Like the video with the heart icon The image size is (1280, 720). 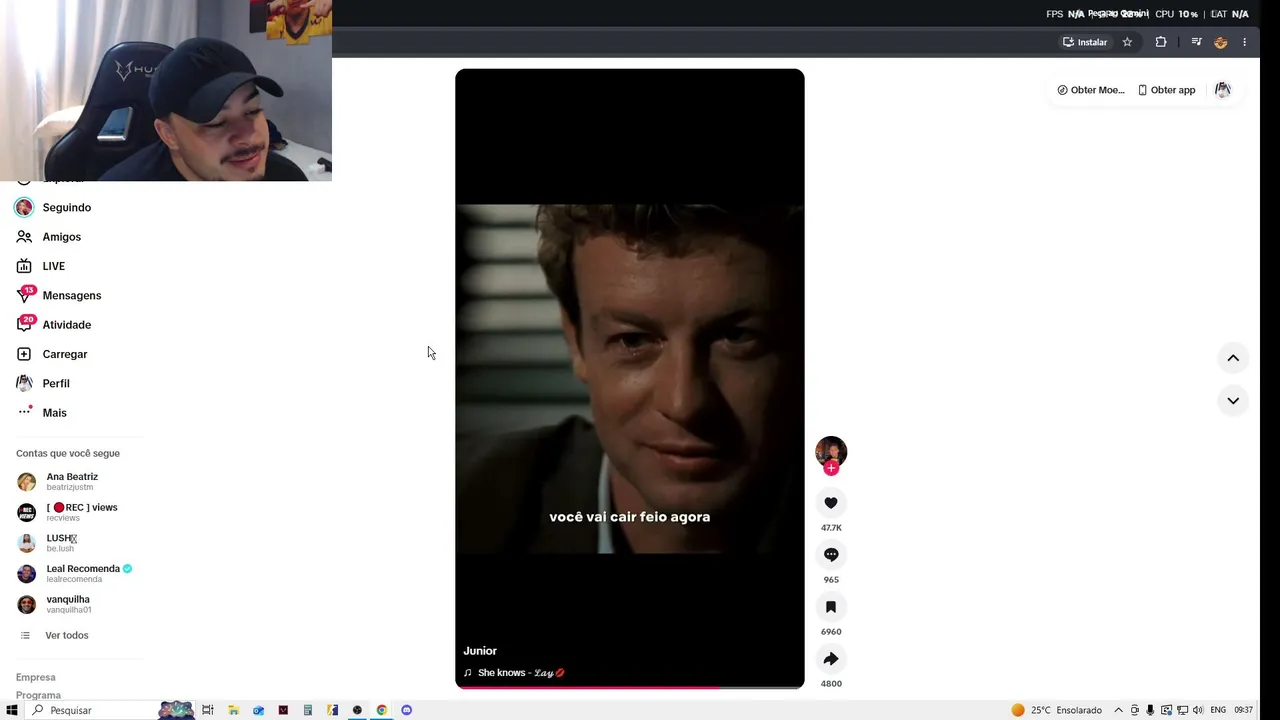831,503
